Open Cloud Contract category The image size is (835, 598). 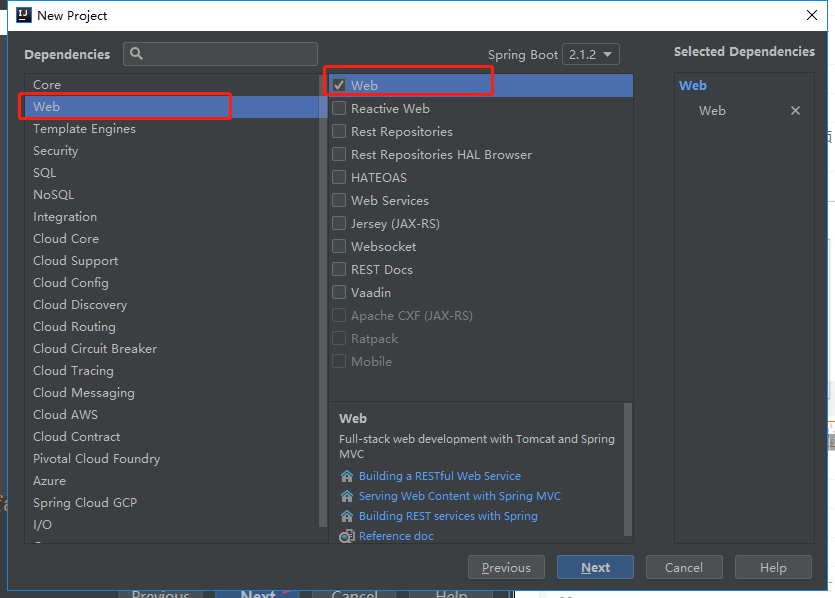171,437
